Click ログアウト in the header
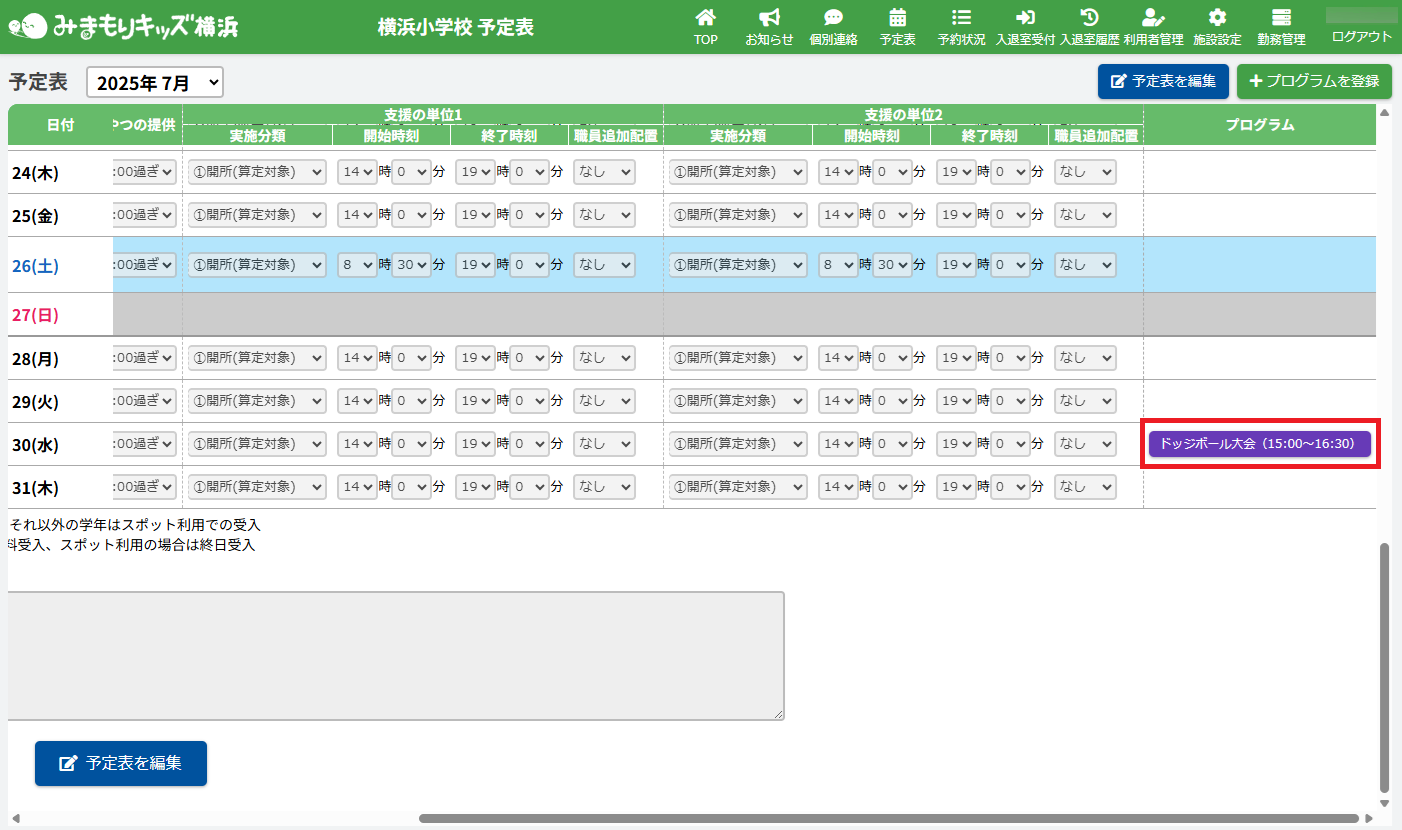This screenshot has width=1402, height=830. (1361, 36)
